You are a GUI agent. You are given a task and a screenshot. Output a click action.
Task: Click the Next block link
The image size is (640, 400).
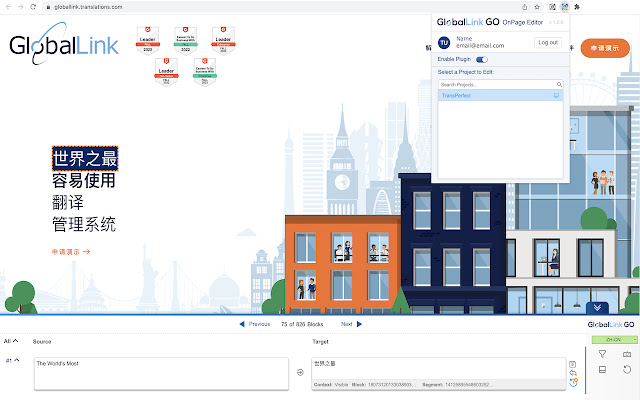click(347, 324)
